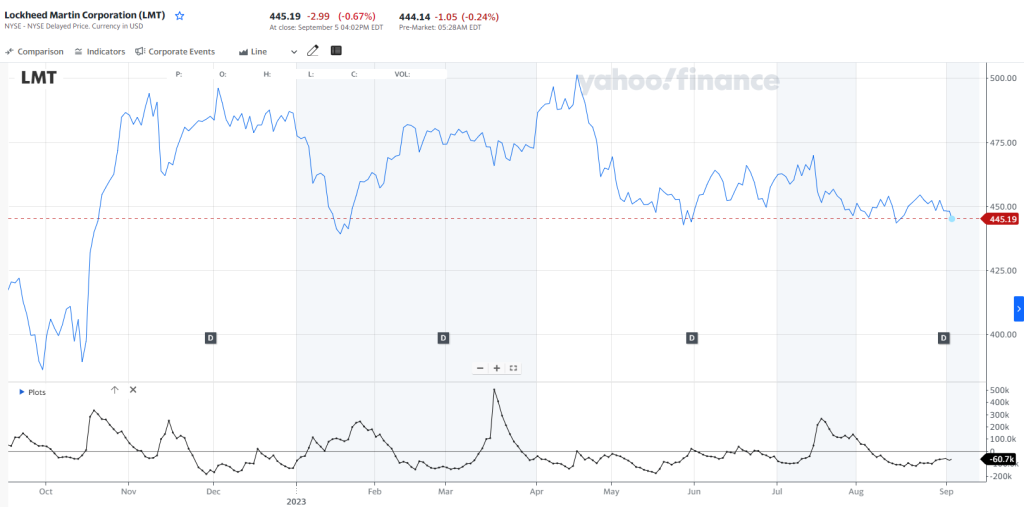Click the dividend marker near December
The width and height of the screenshot is (1024, 507).
[211, 338]
